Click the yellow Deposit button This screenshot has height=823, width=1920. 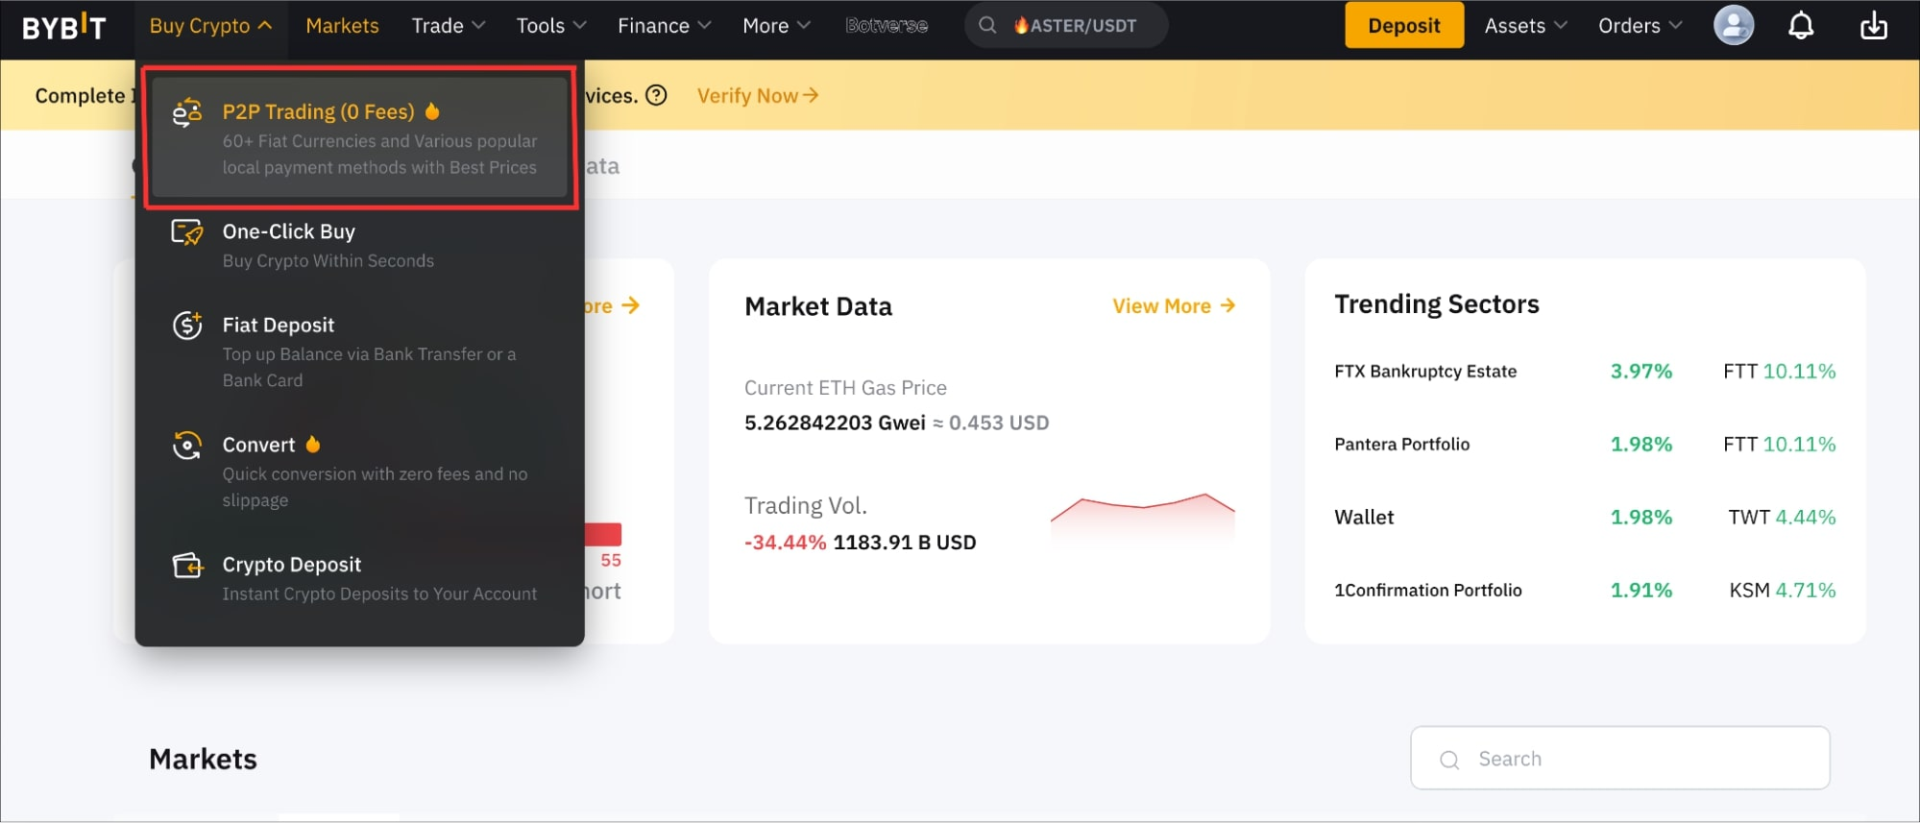click(x=1404, y=26)
